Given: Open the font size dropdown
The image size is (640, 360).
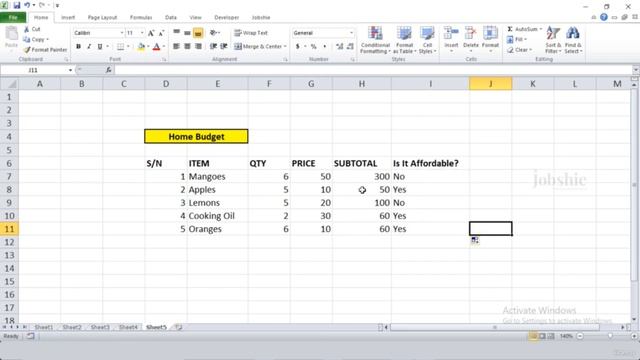Looking at the screenshot, I should (x=142, y=33).
